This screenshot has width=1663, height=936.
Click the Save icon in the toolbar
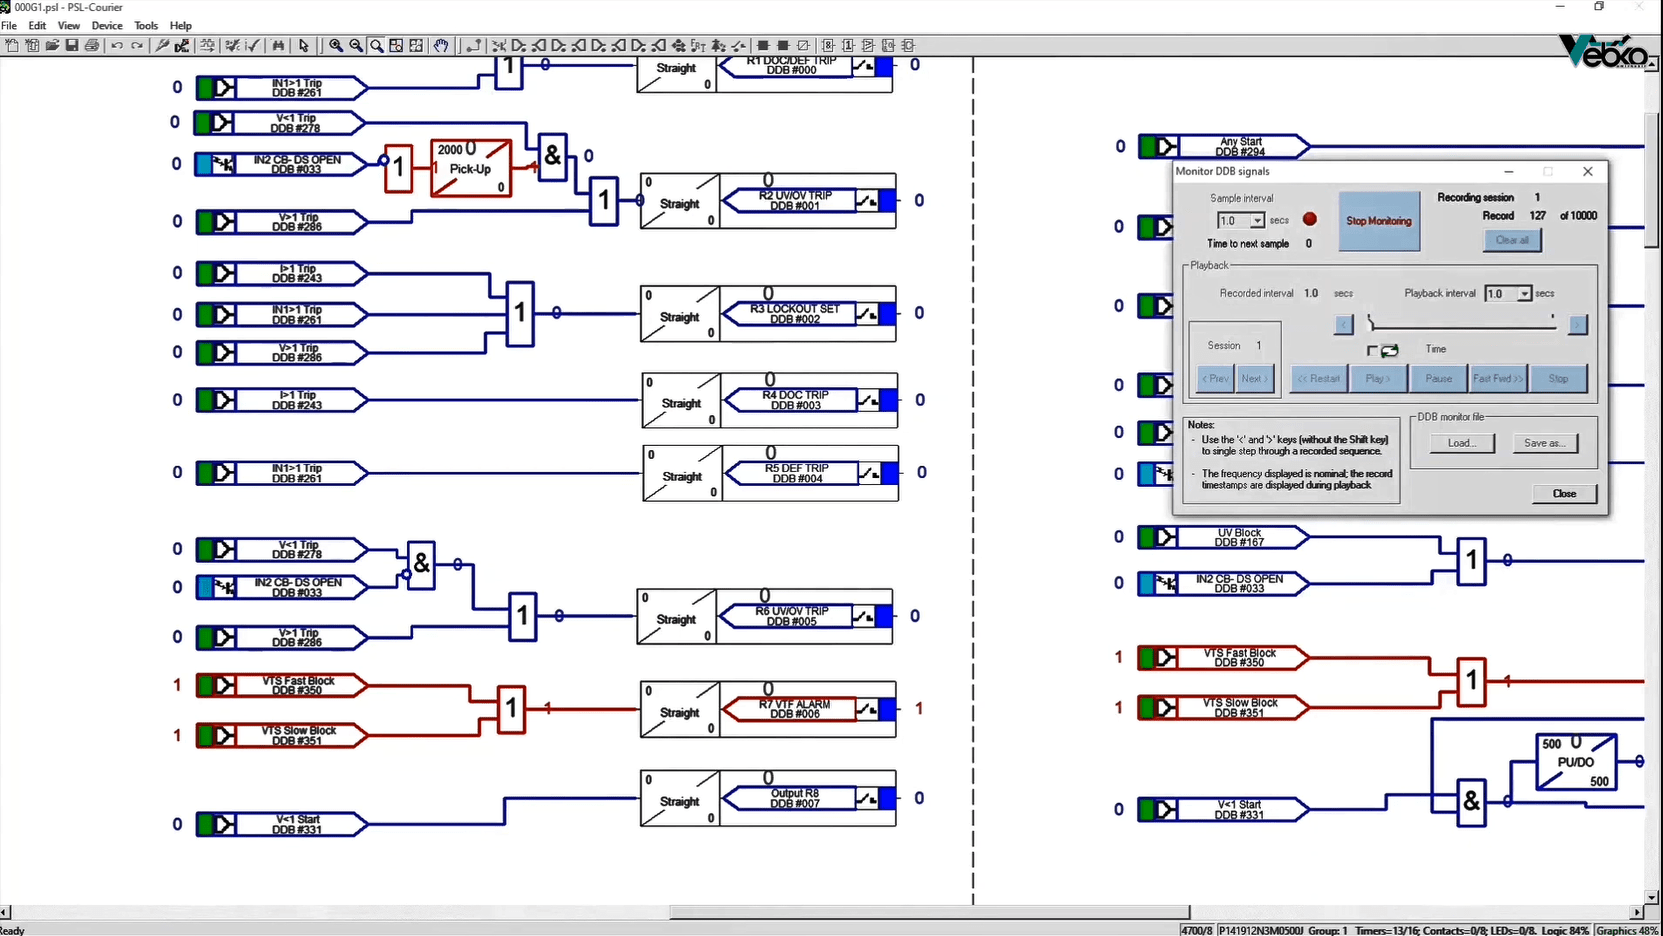pos(72,46)
